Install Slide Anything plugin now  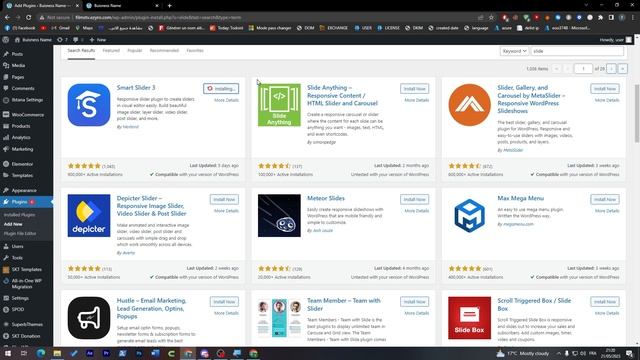(414, 89)
